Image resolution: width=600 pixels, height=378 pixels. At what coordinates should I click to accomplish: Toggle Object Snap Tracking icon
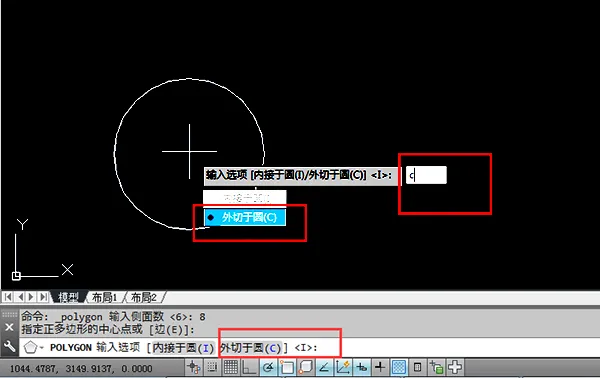pos(324,368)
